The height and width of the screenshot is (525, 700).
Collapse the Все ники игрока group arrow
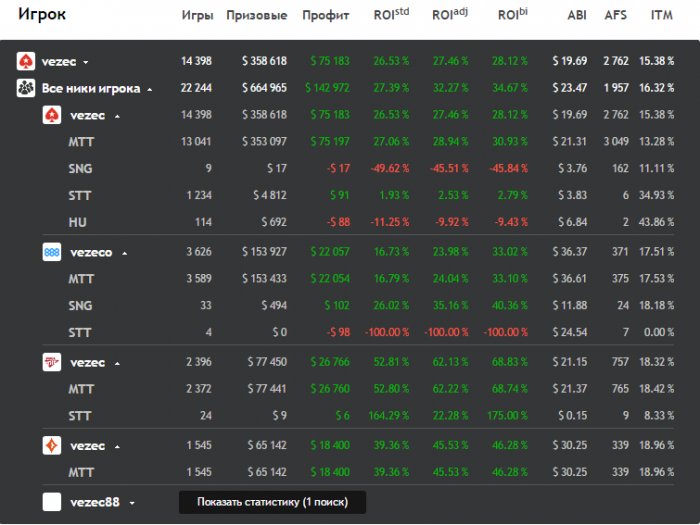click(150, 89)
